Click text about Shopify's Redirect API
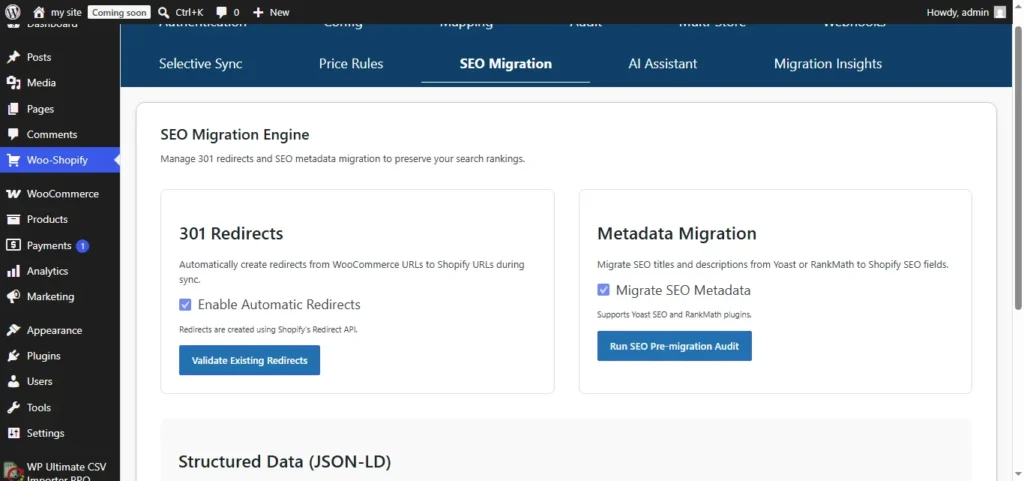The image size is (1024, 481). pos(268,330)
